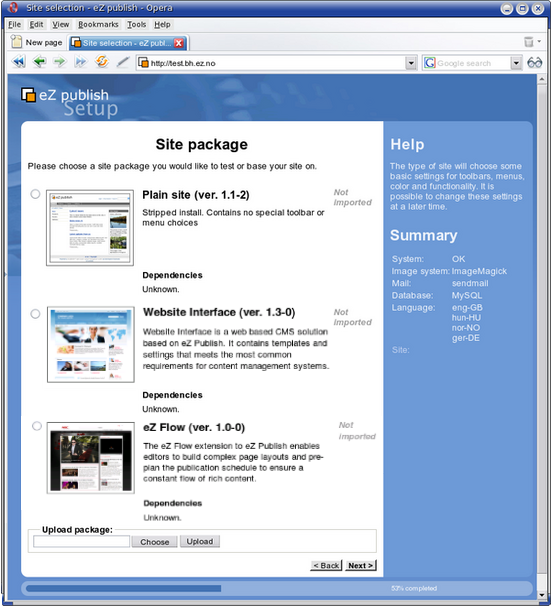Viewport: 551px width, 607px height.
Task: Click the 'Site package' title
Action: 201,144
